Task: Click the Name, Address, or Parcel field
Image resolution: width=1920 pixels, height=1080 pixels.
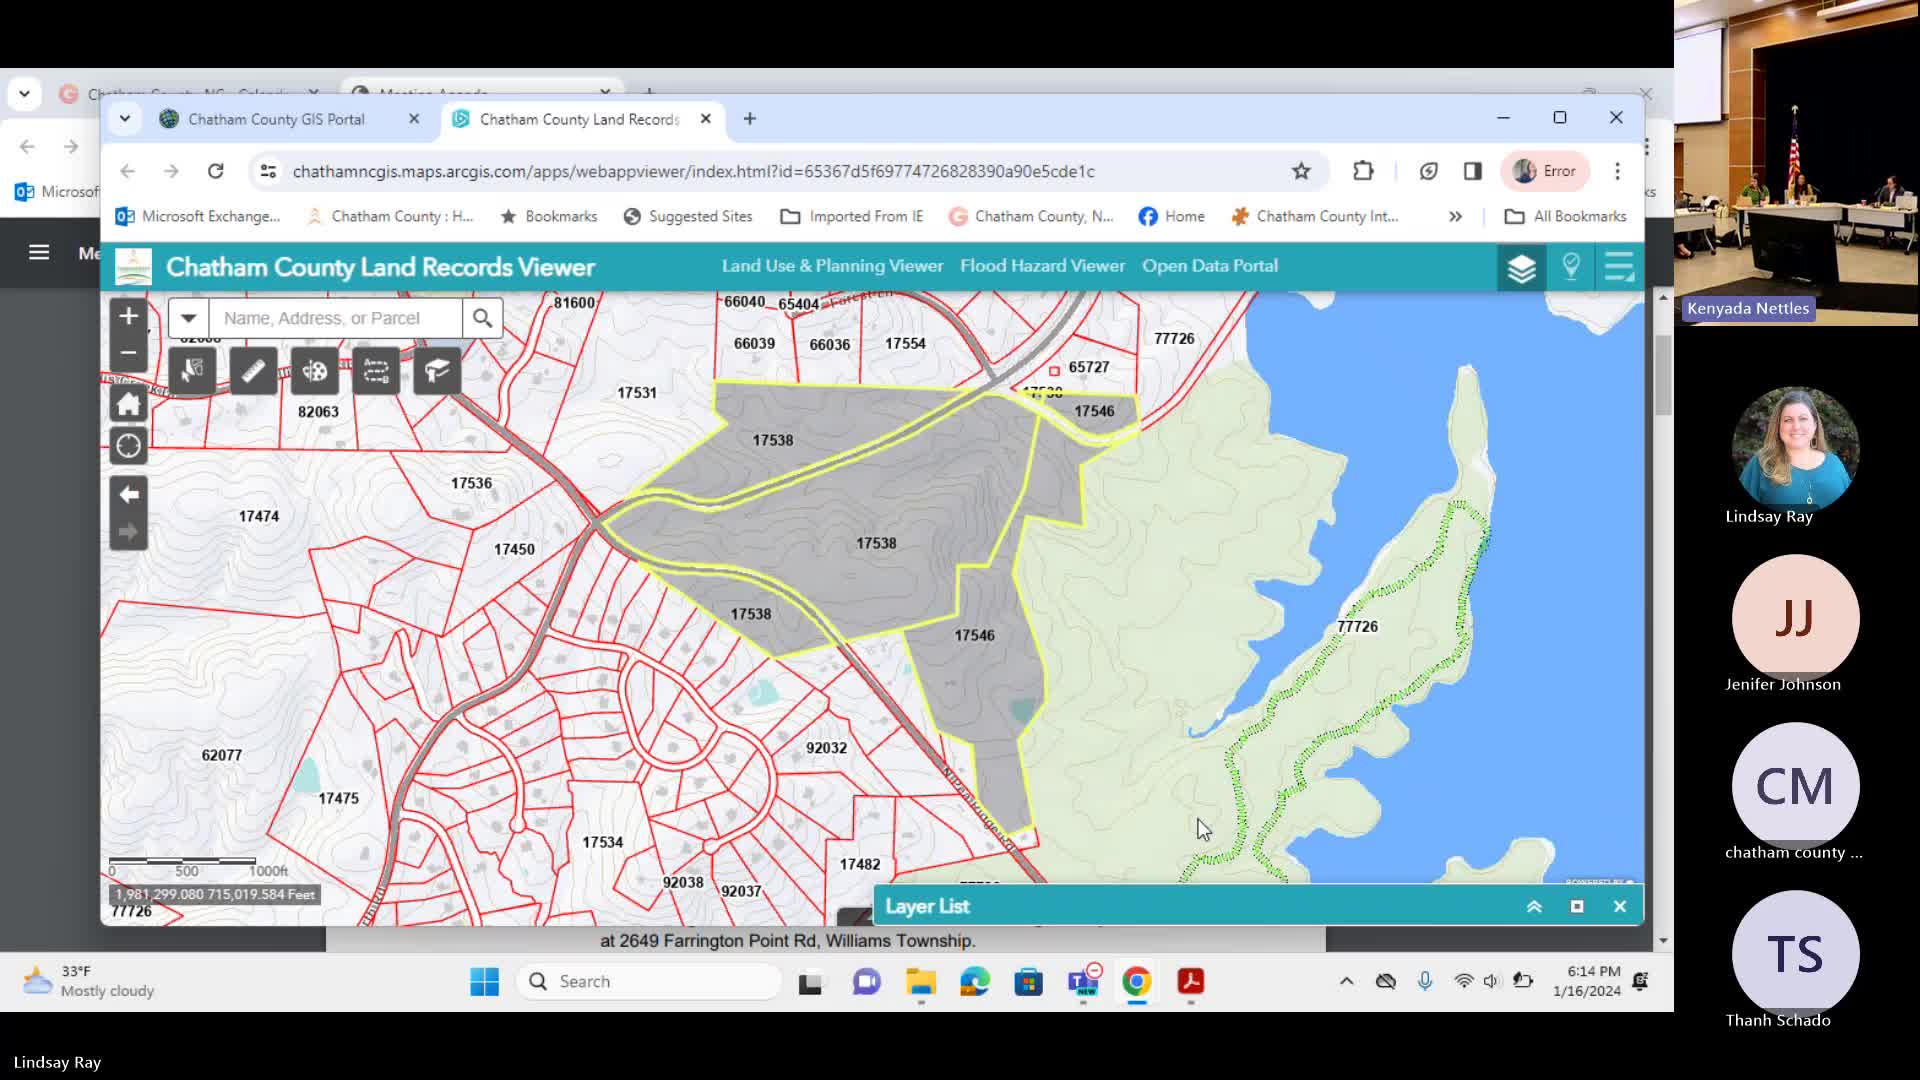Action: tap(335, 318)
